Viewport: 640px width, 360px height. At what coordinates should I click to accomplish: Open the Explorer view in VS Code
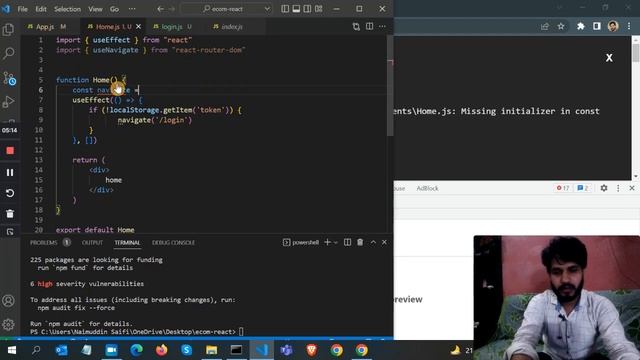tap(8, 29)
